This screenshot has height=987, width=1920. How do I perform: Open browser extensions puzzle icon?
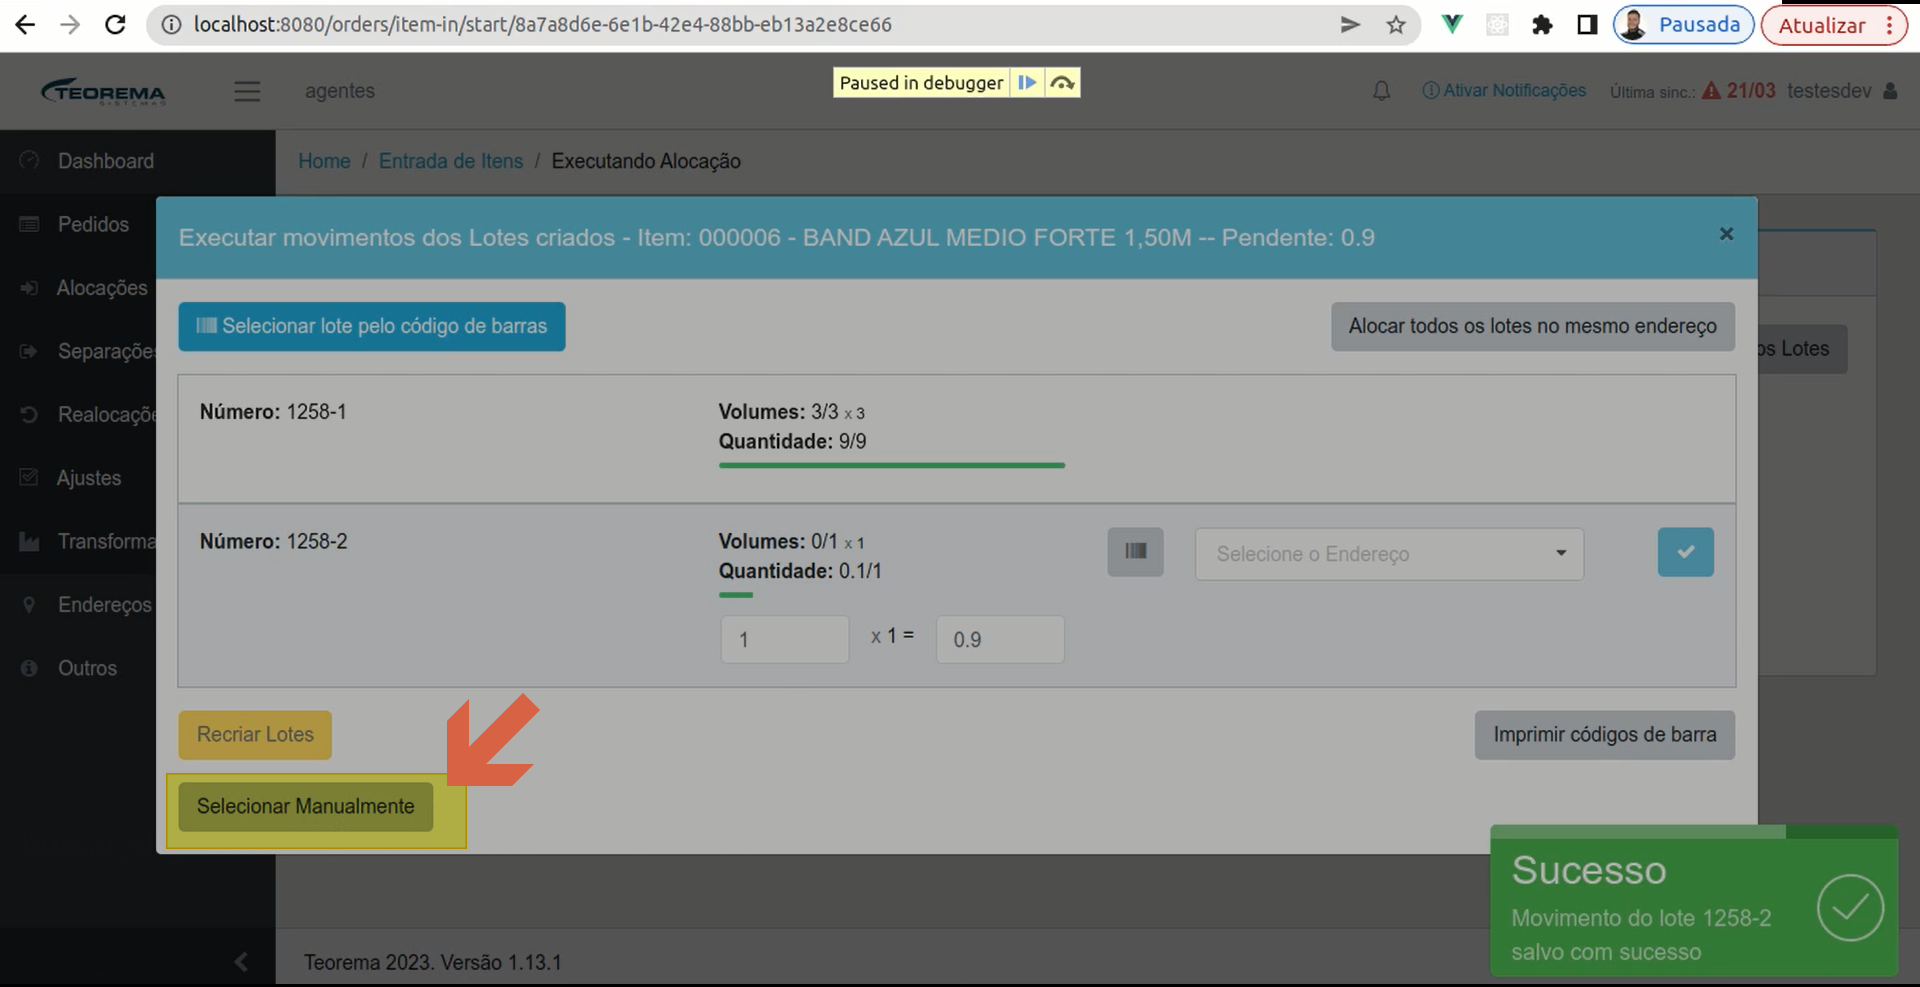pyautogui.click(x=1542, y=25)
